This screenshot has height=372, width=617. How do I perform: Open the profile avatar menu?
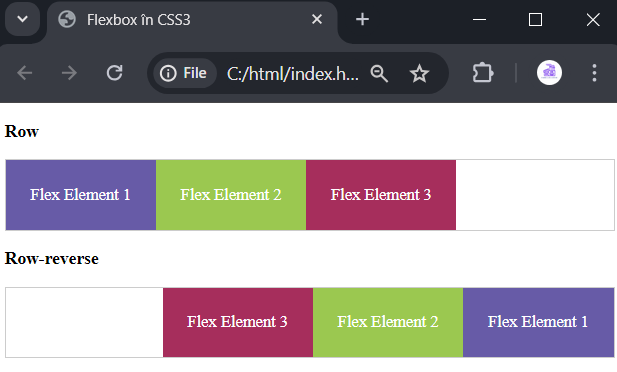(x=549, y=73)
